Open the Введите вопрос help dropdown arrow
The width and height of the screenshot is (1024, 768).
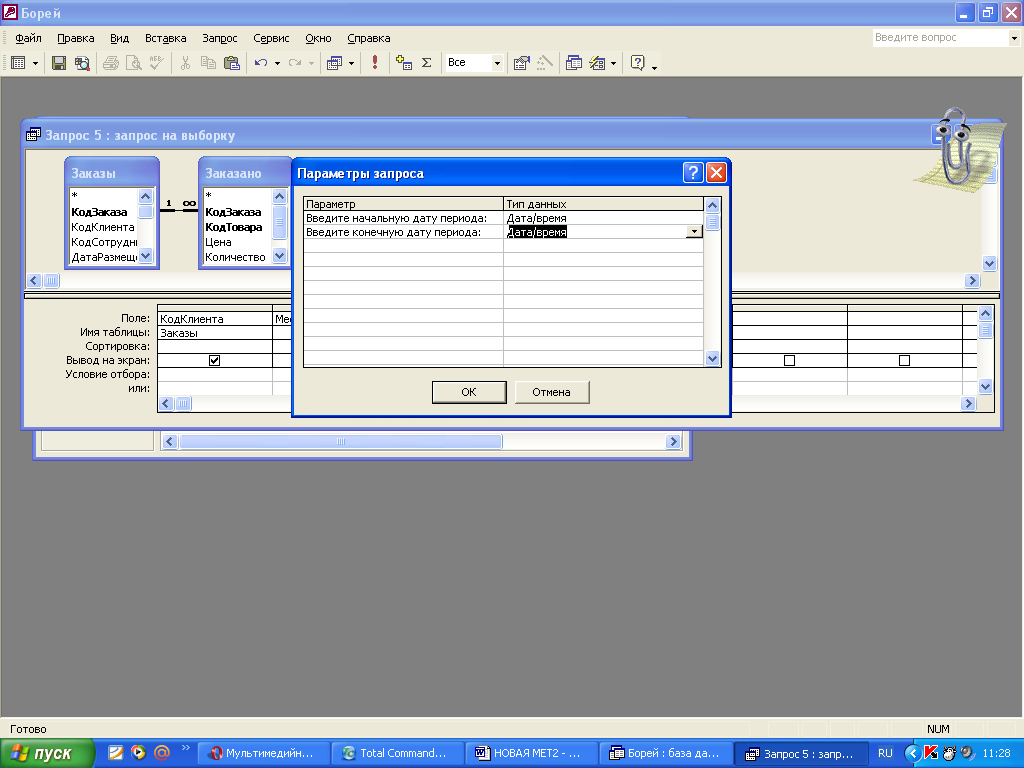[1014, 38]
